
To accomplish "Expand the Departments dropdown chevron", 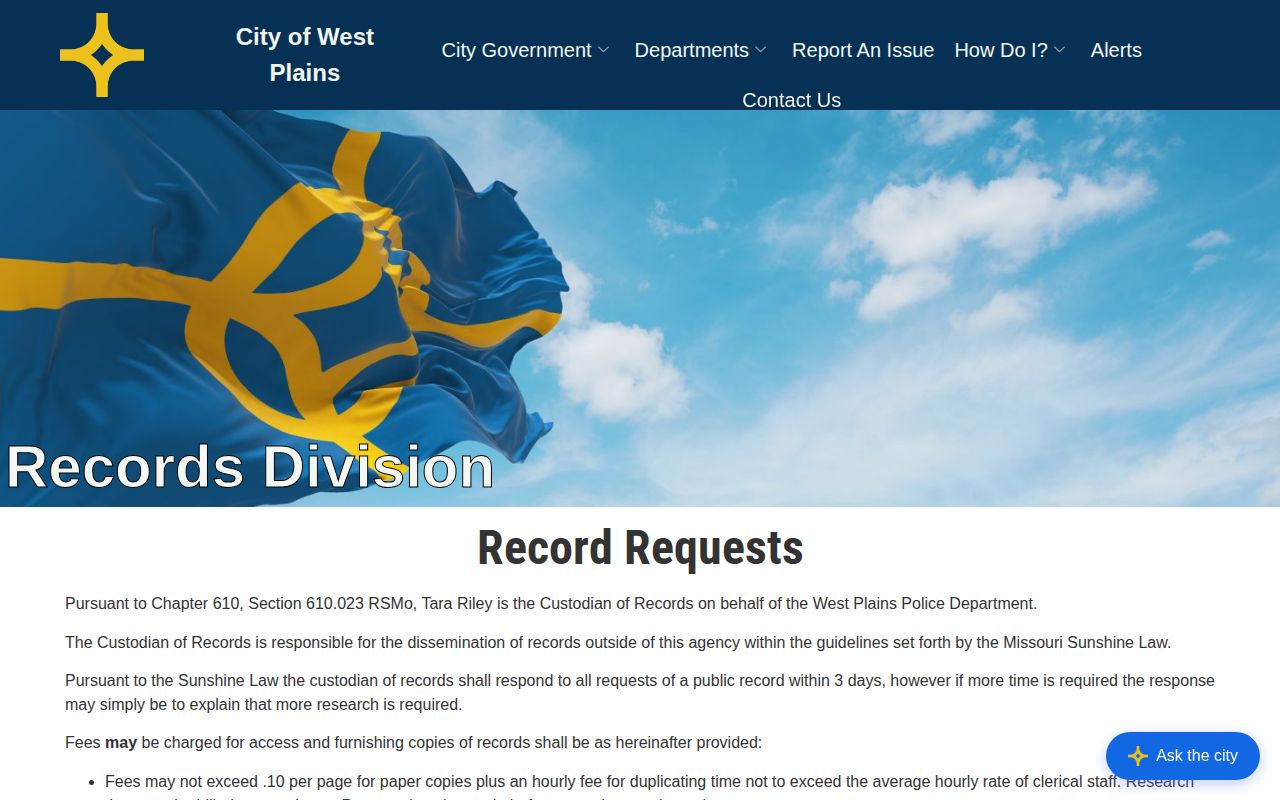I will click(761, 50).
